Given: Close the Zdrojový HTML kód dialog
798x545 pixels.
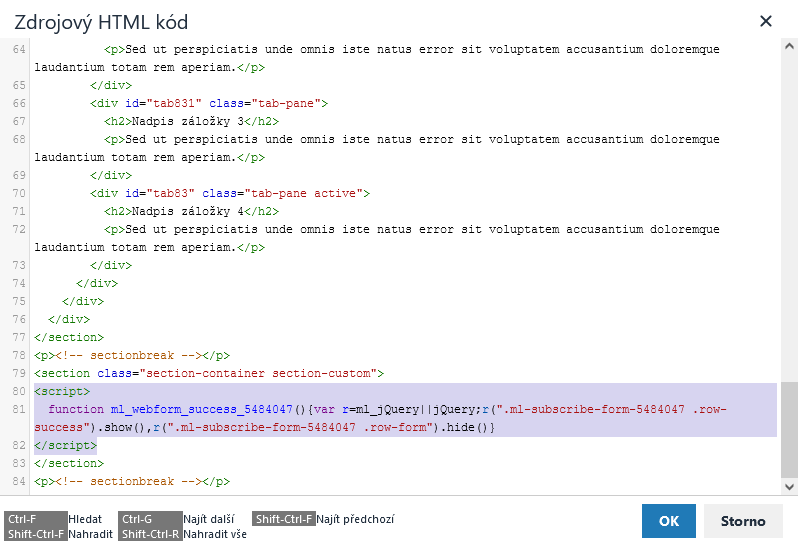Looking at the screenshot, I should [766, 21].
